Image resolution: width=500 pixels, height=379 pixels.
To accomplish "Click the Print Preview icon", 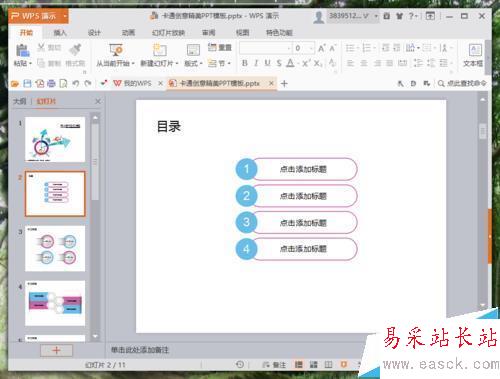I will [x=63, y=83].
